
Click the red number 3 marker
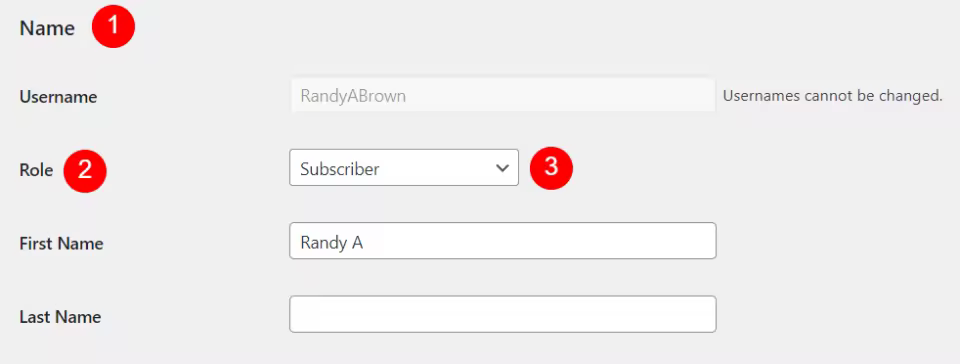coord(551,168)
